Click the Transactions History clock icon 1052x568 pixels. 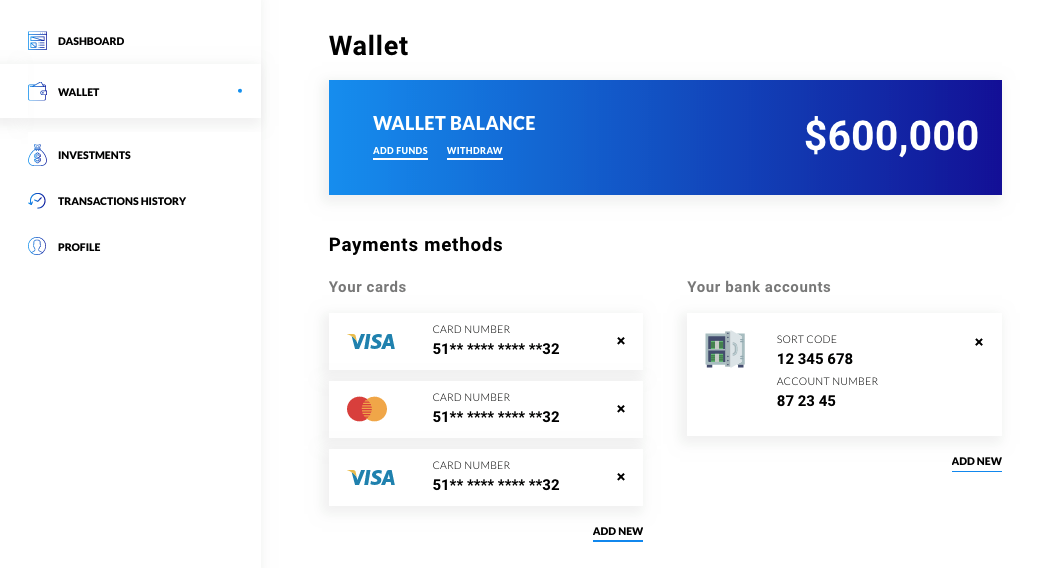pos(37,201)
